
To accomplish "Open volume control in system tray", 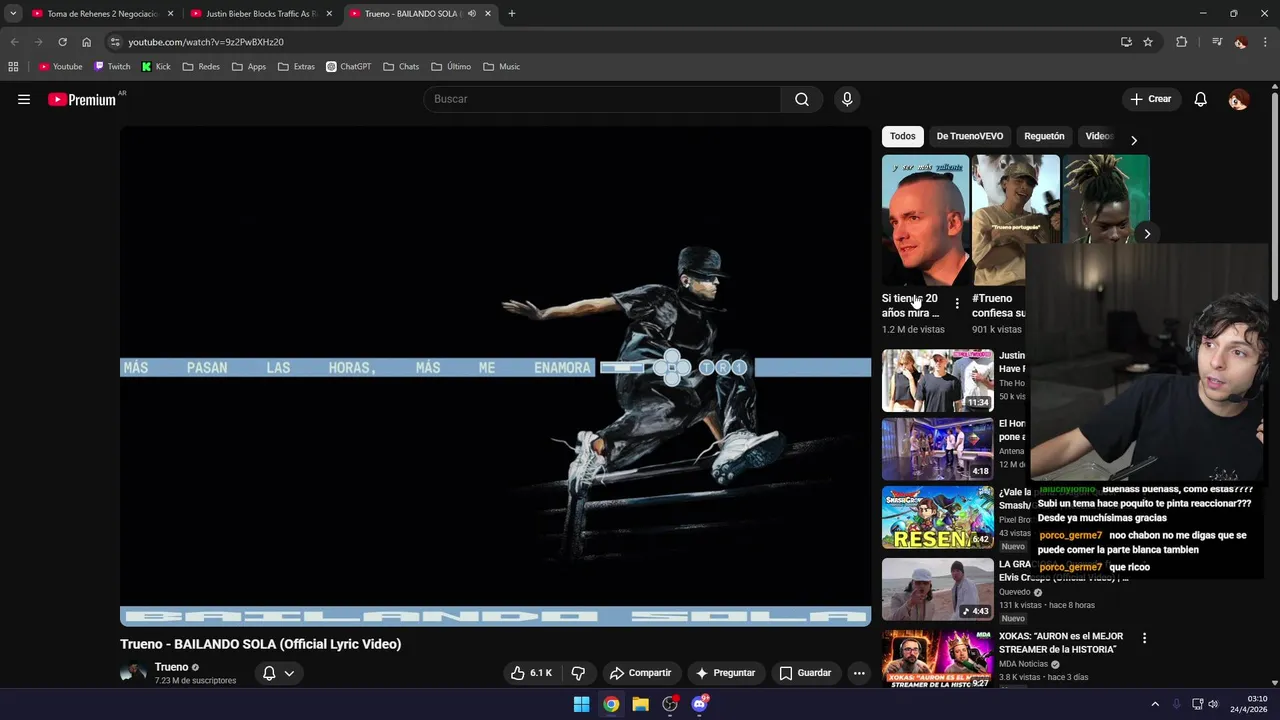I will point(1213,704).
